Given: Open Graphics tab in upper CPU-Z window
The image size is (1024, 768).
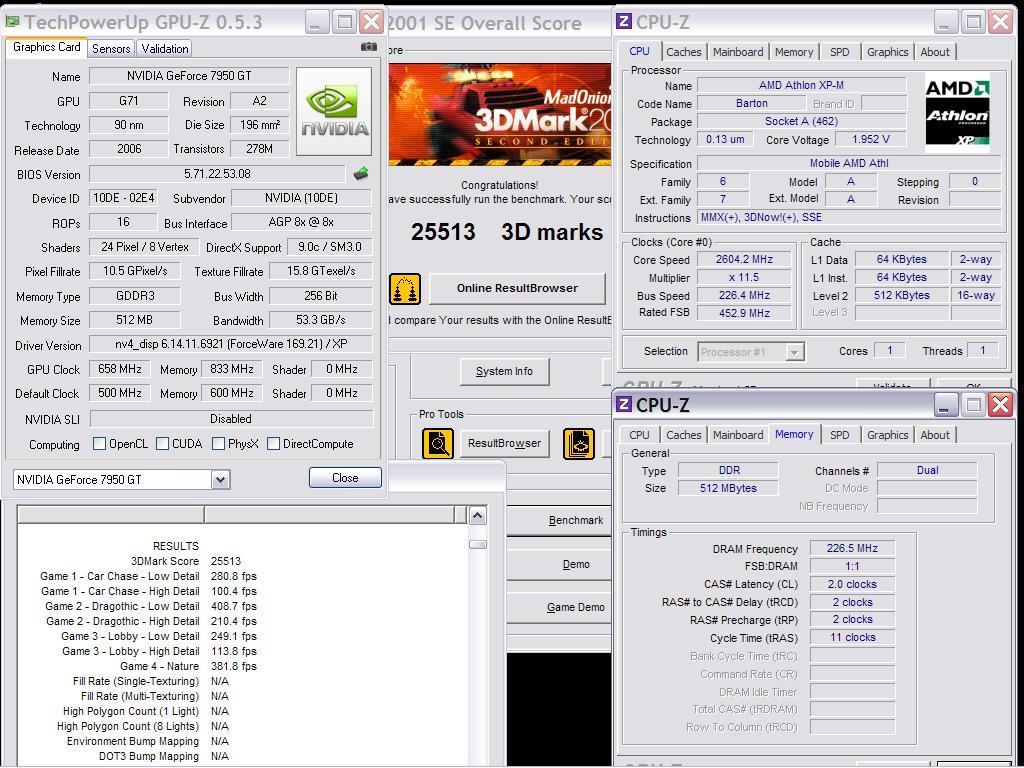Looking at the screenshot, I should tap(888, 52).
